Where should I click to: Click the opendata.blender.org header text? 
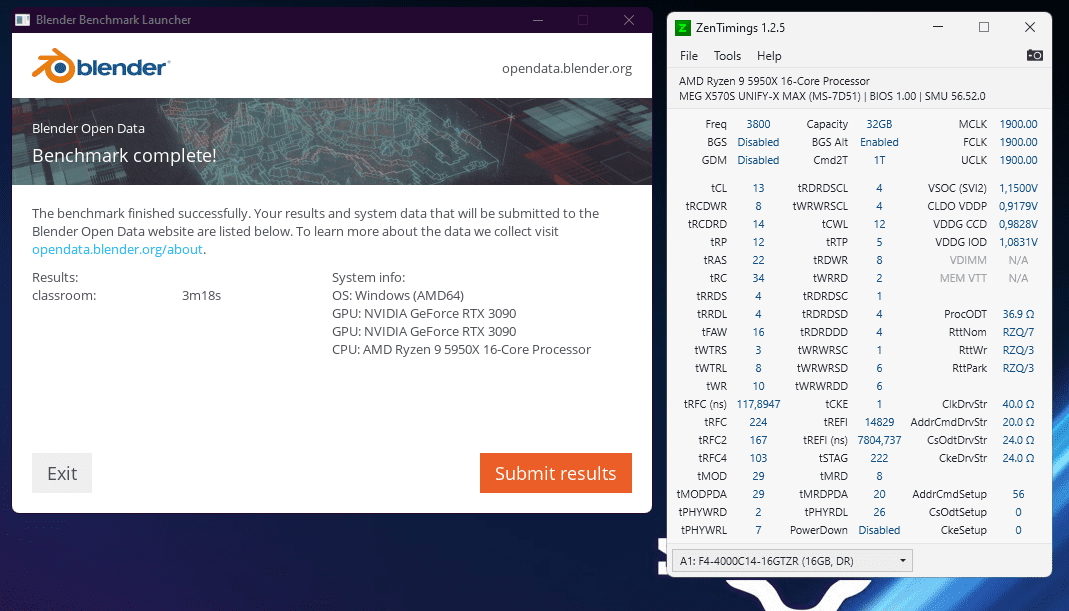567,68
